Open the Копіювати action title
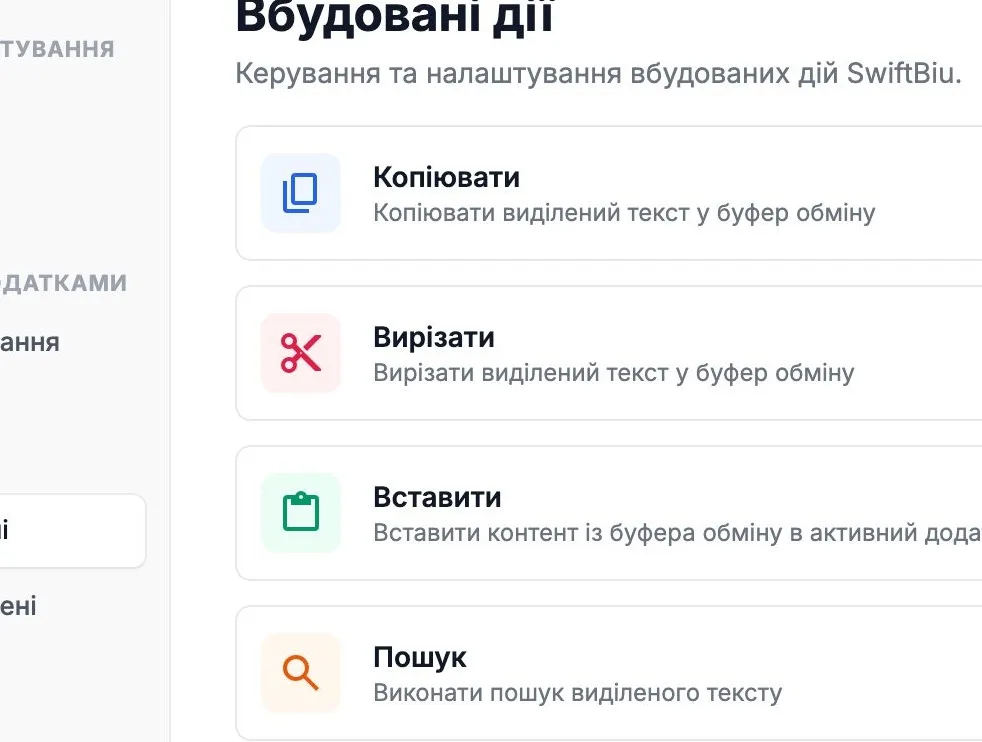Screen dimensions: 982x742 (447, 177)
